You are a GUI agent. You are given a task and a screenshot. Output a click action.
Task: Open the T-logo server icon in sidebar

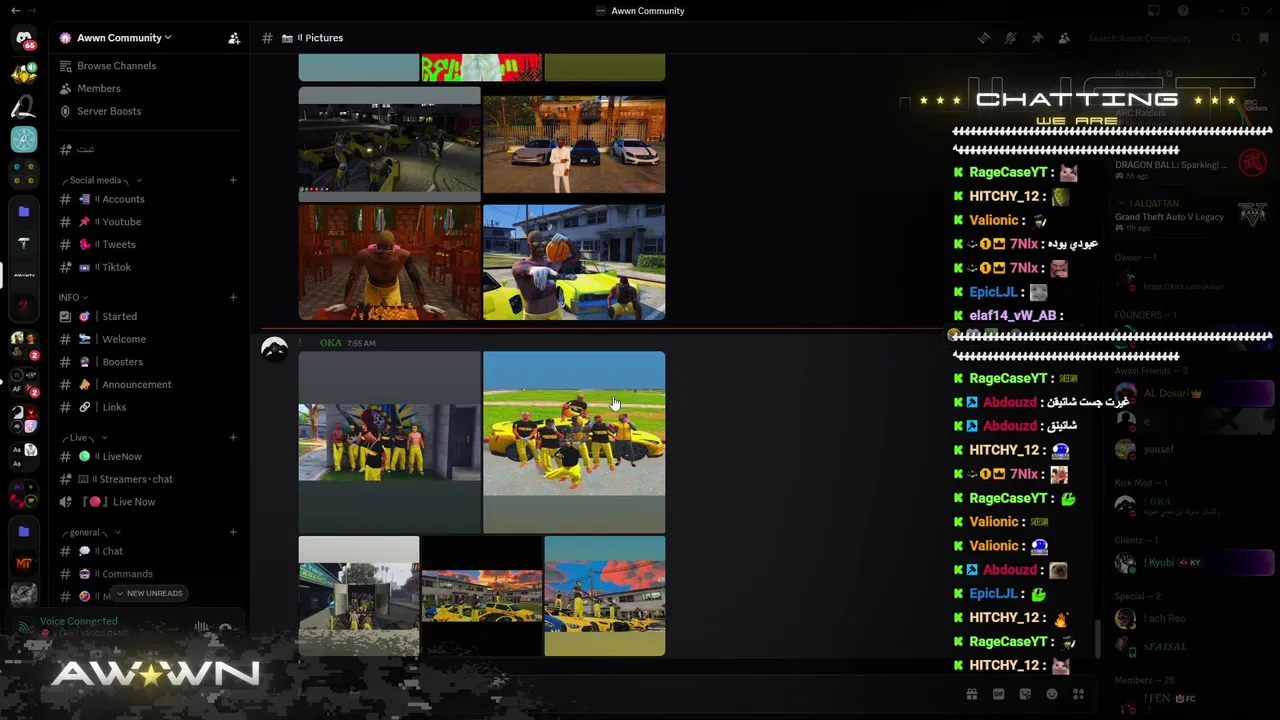point(24,243)
